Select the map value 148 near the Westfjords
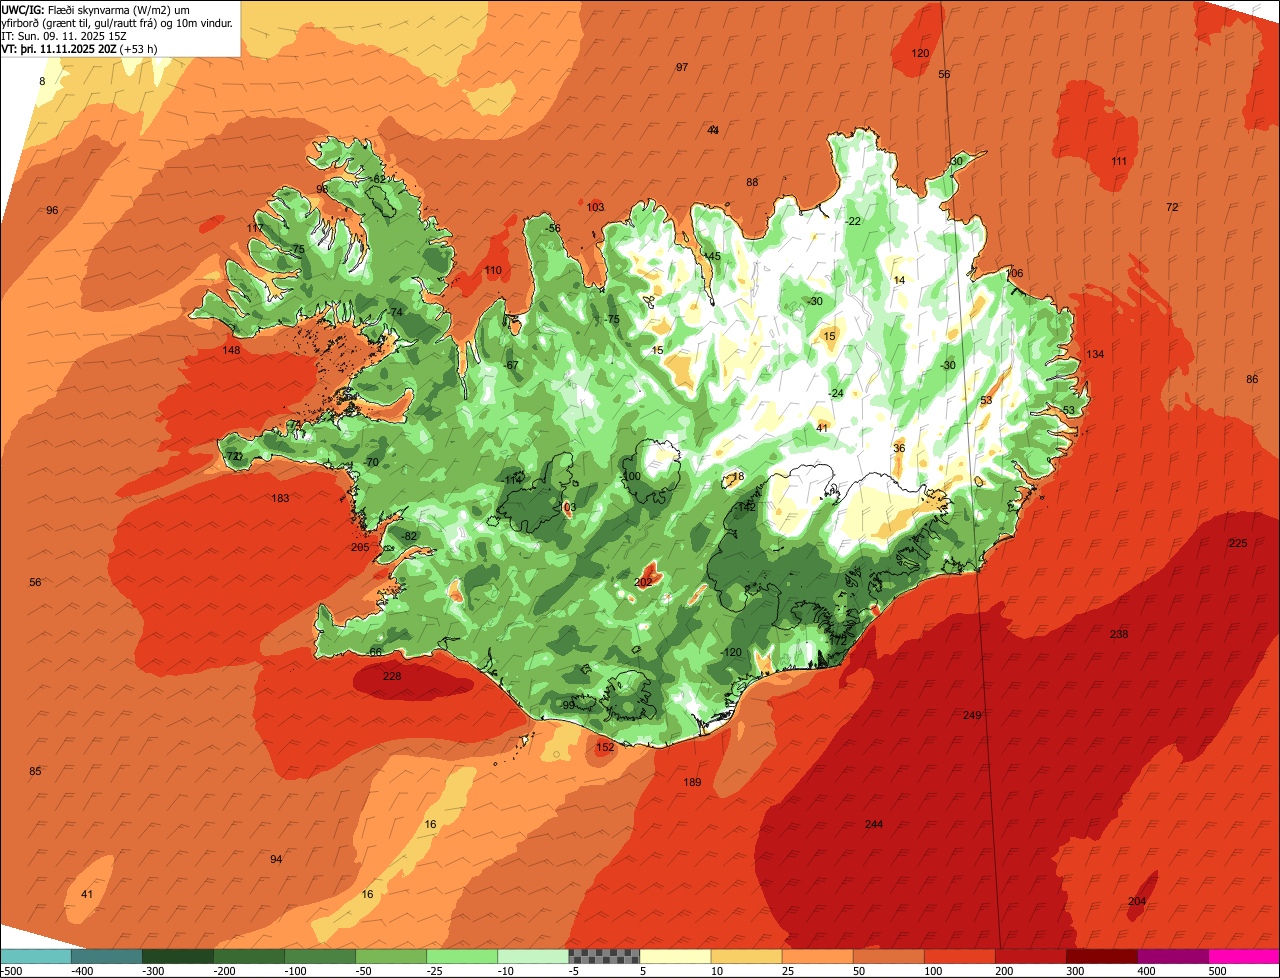 click(231, 350)
